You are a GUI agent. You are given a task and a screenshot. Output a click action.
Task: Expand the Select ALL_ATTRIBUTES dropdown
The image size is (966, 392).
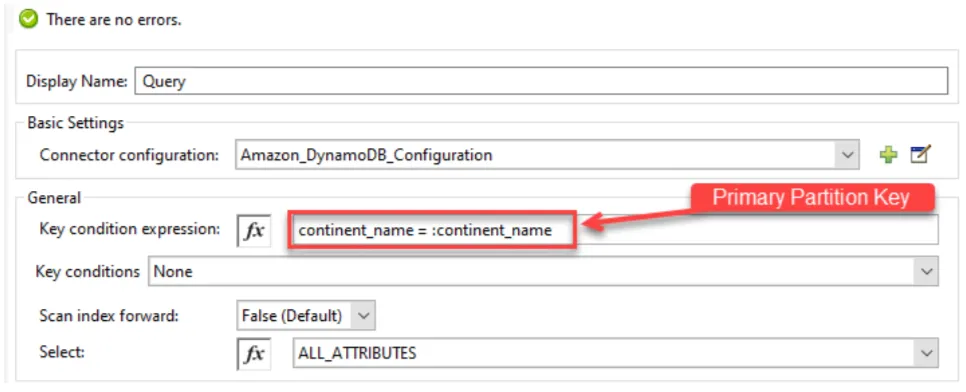click(x=926, y=353)
